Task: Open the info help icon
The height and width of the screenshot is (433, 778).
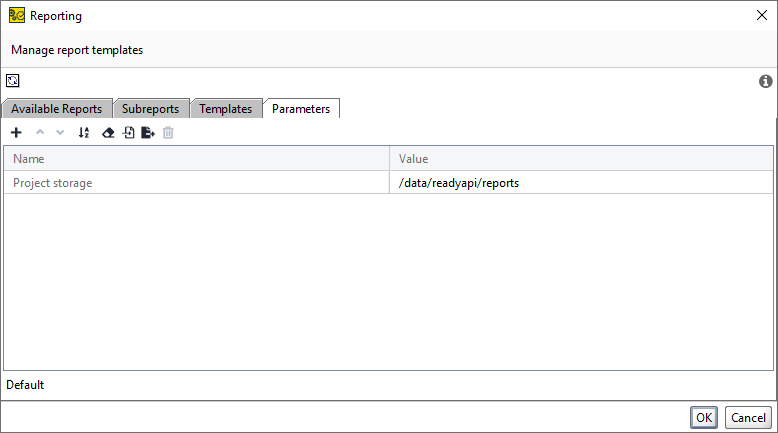Action: (765, 81)
